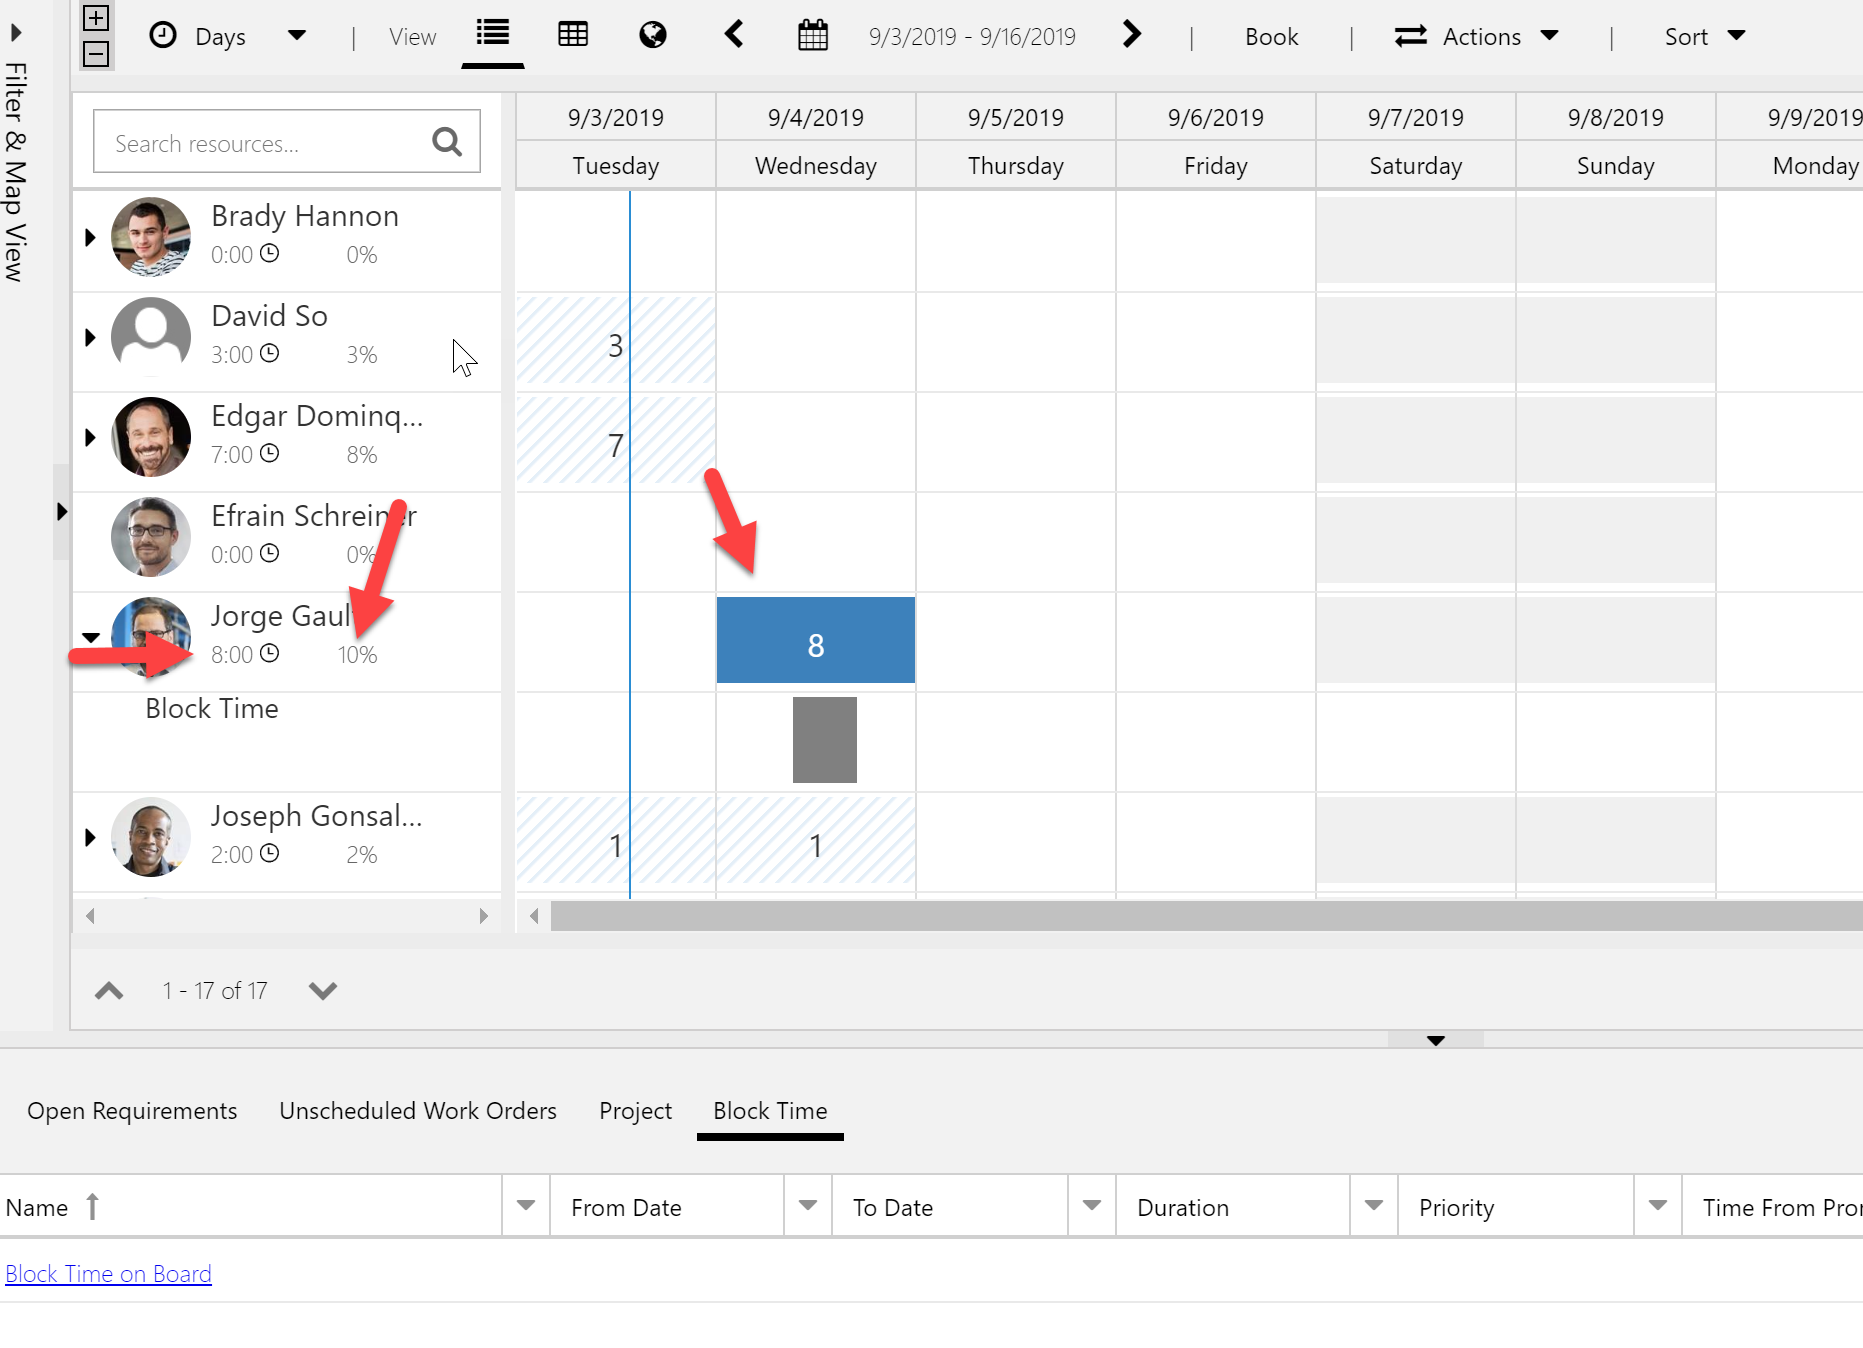Open the Block Time on Board link
This screenshot has width=1863, height=1348.
(108, 1273)
